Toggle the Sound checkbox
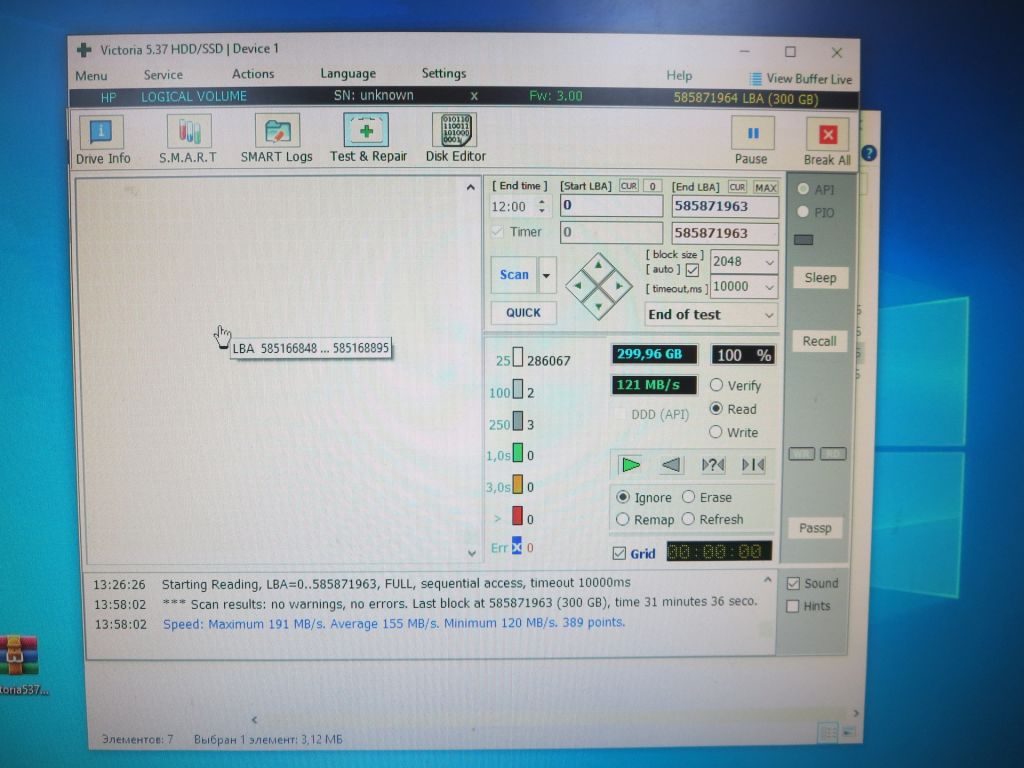This screenshot has height=768, width=1024. [793, 583]
